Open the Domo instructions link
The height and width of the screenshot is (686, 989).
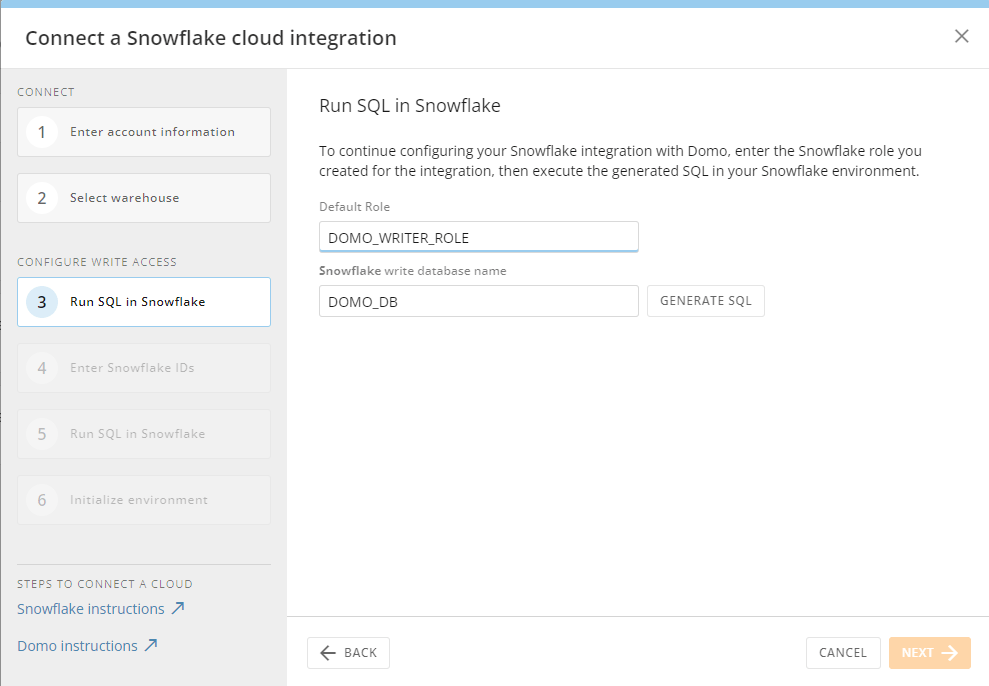(77, 646)
